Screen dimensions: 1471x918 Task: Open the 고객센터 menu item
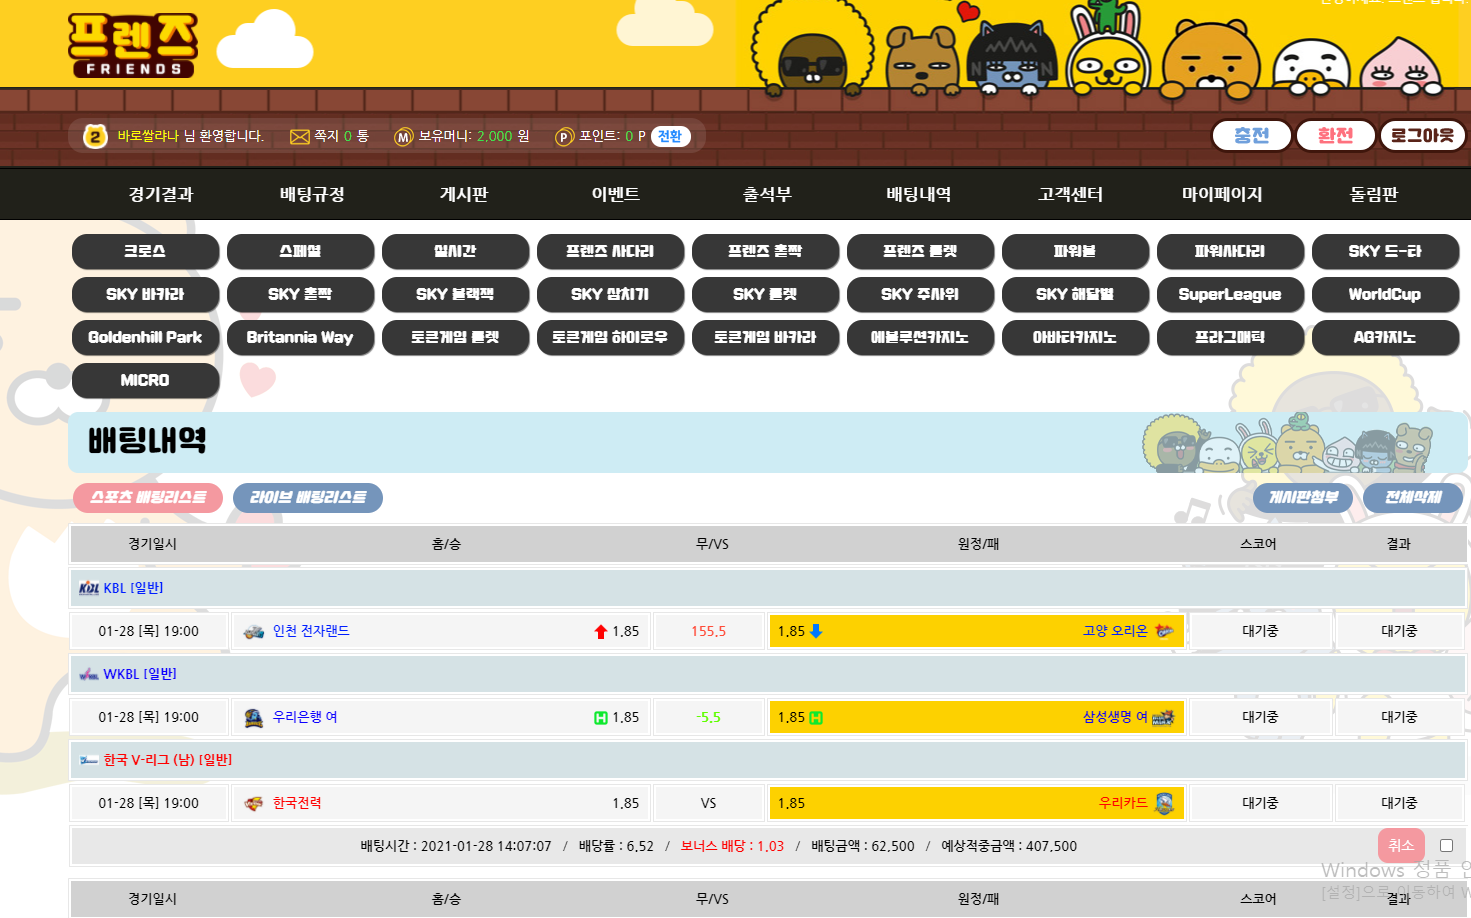click(x=1070, y=194)
